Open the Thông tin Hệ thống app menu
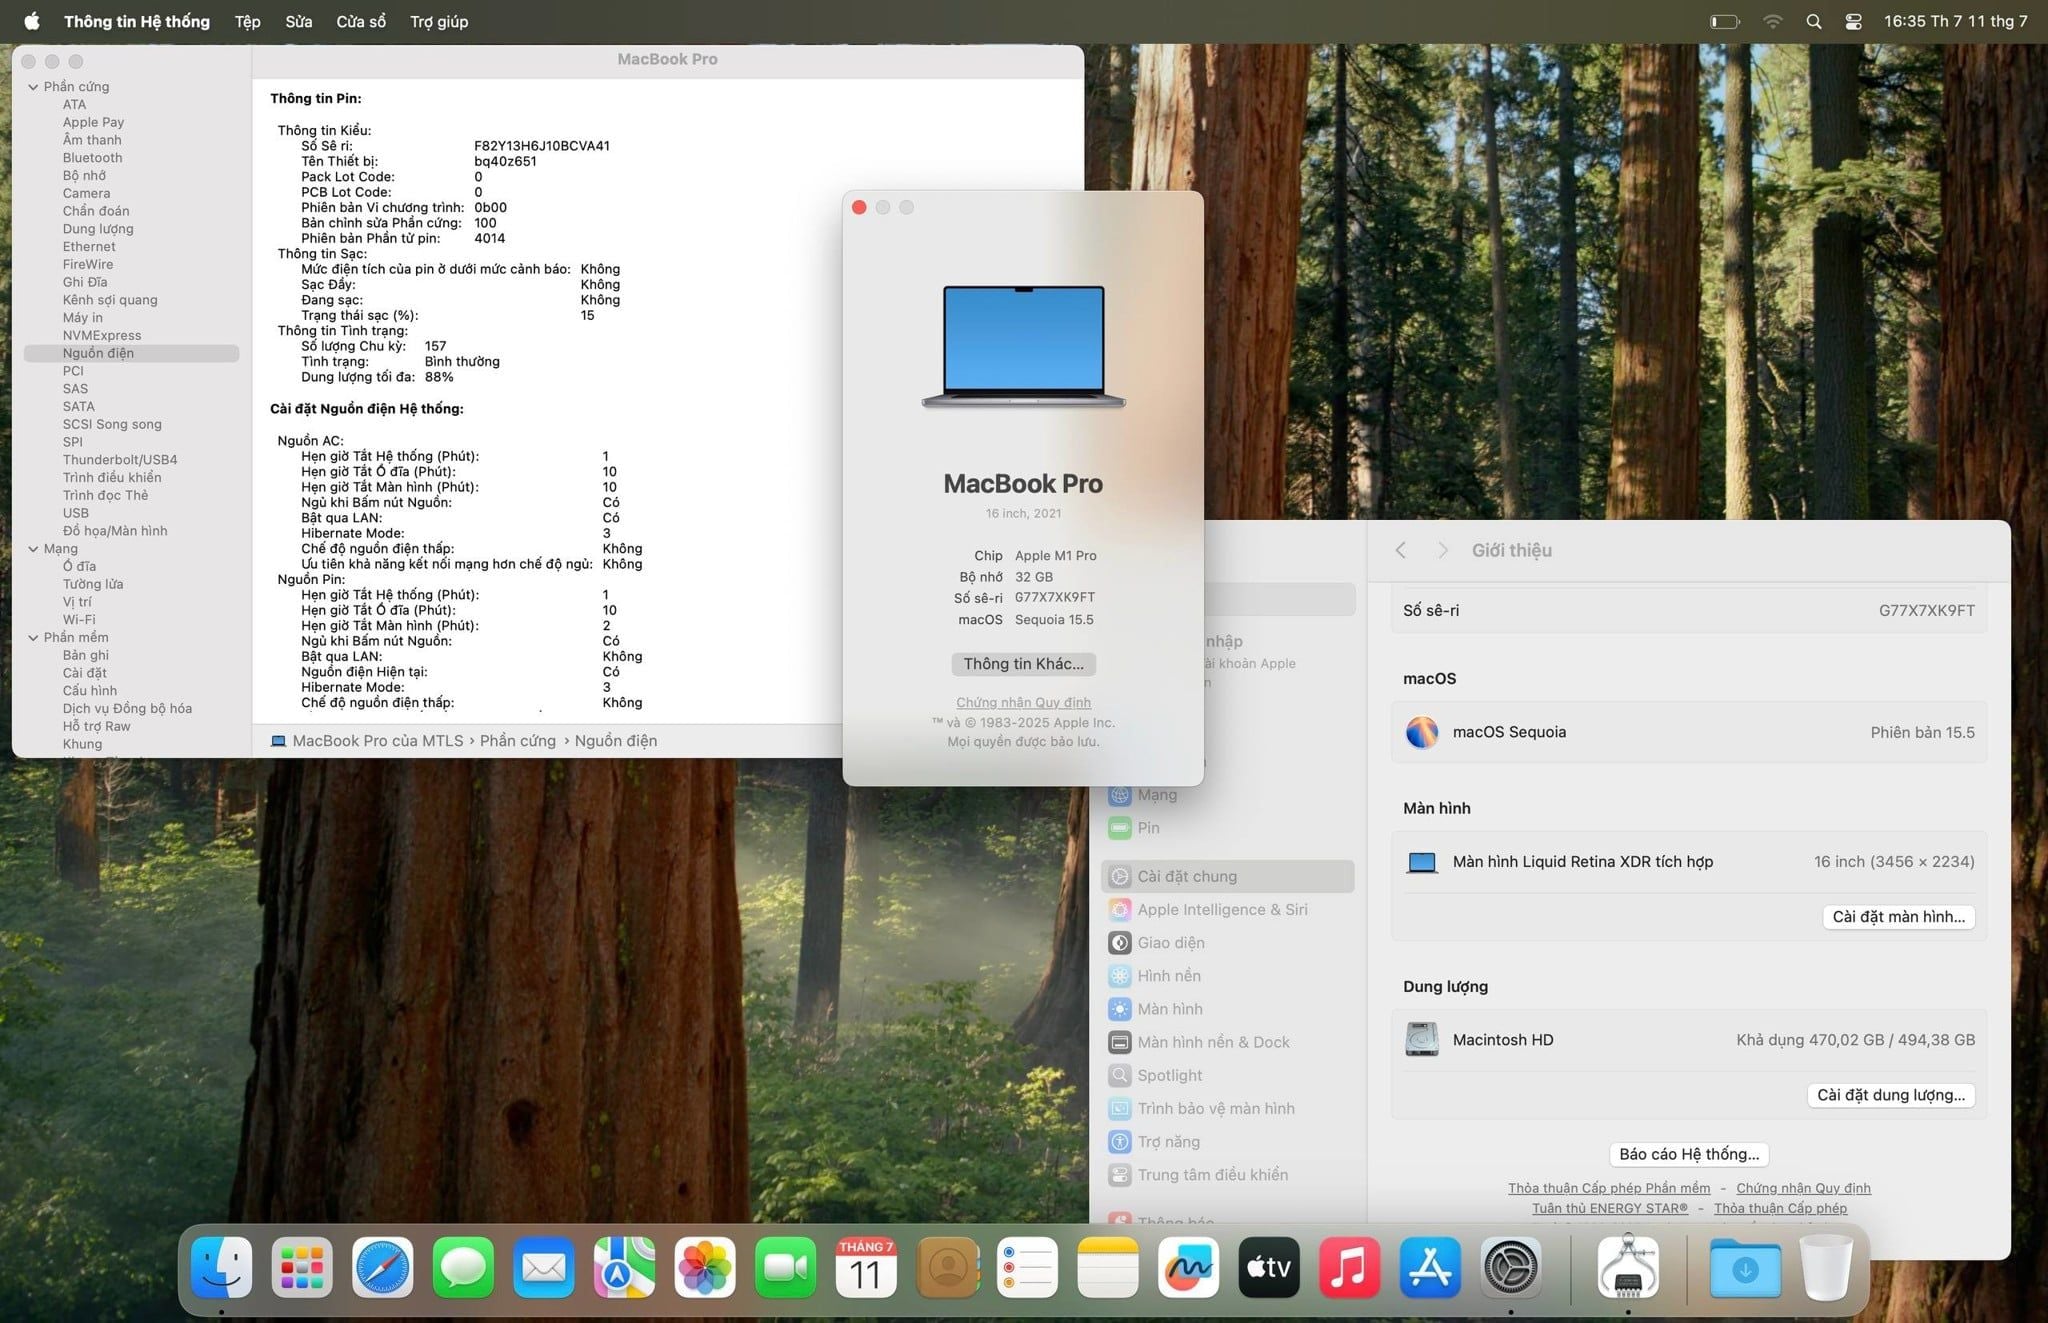The width and height of the screenshot is (2048, 1323). (137, 21)
